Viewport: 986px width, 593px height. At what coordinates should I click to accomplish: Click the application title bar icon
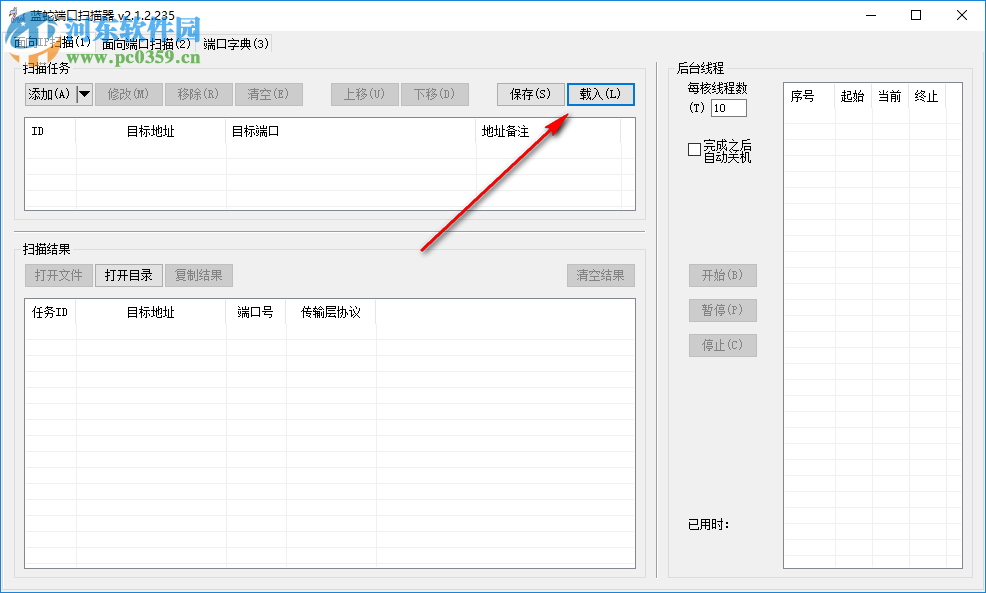tap(18, 15)
